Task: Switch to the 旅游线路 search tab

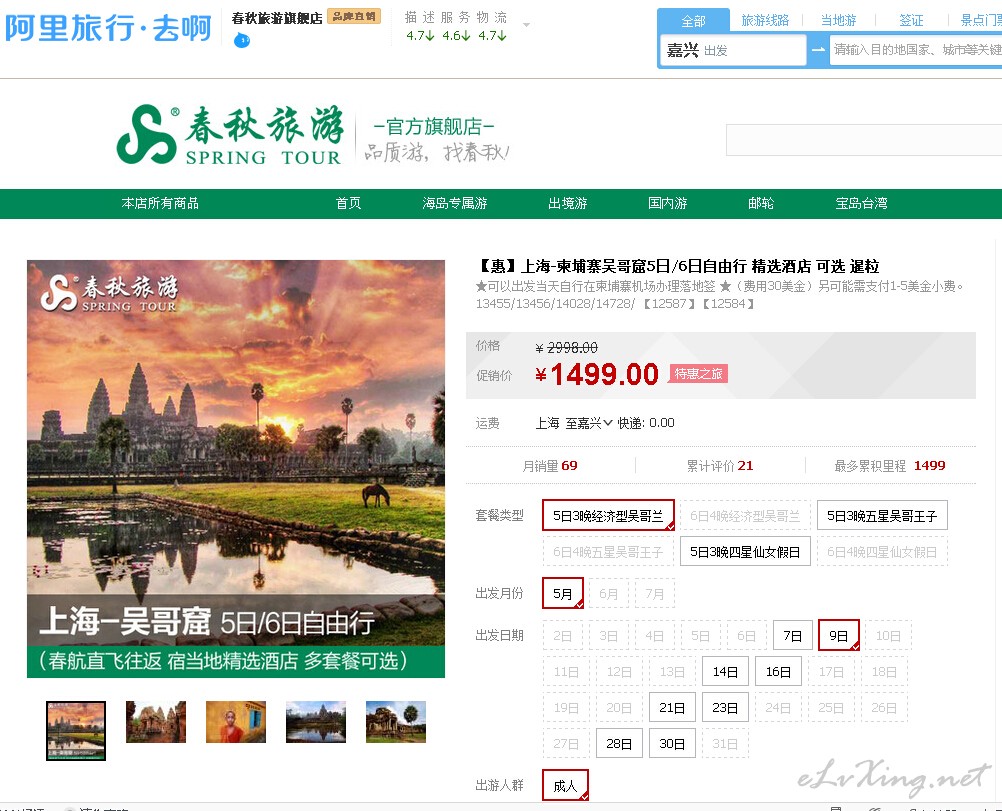Action: tap(765, 20)
